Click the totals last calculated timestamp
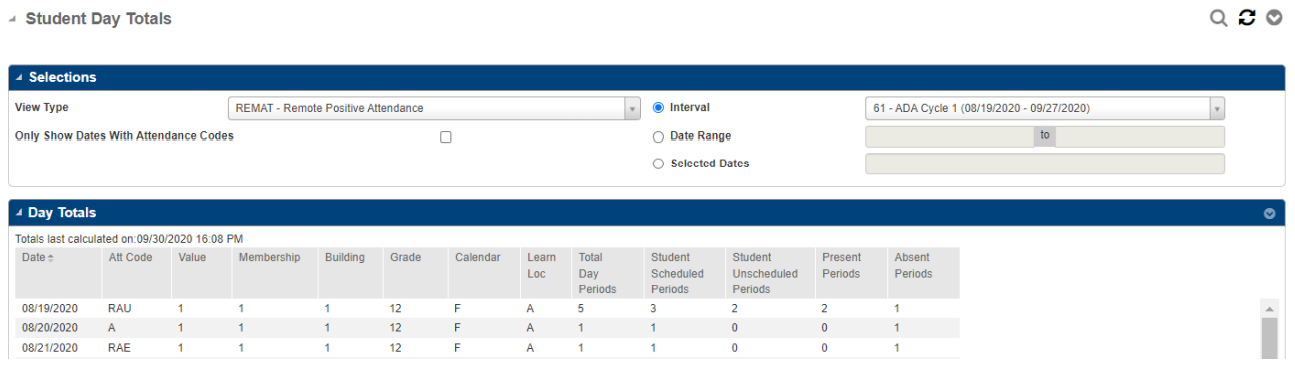Screen dimensions: 1295x370 click(x=130, y=239)
